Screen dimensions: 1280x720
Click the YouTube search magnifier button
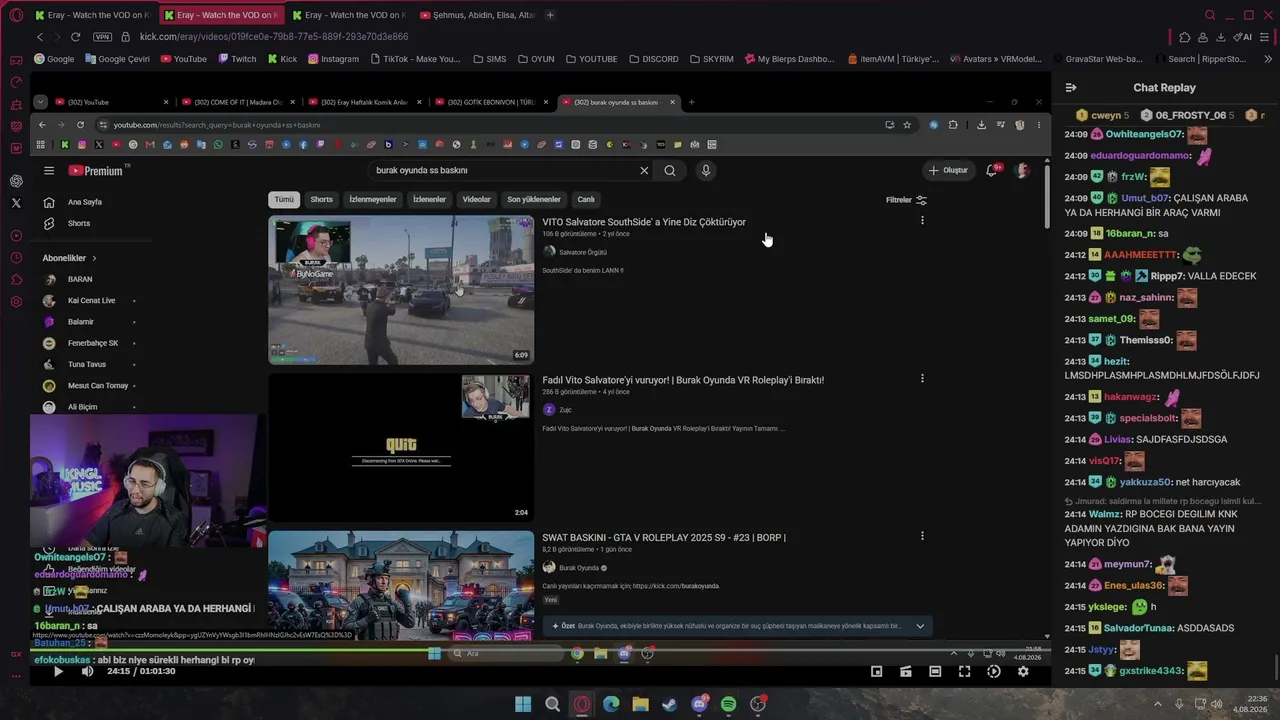670,170
